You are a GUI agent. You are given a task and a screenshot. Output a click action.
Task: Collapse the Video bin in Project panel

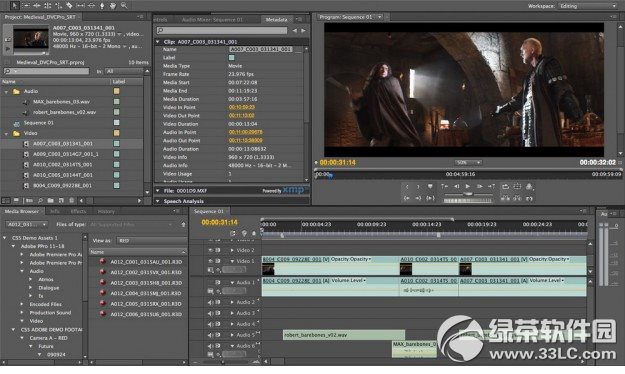[x=6, y=134]
